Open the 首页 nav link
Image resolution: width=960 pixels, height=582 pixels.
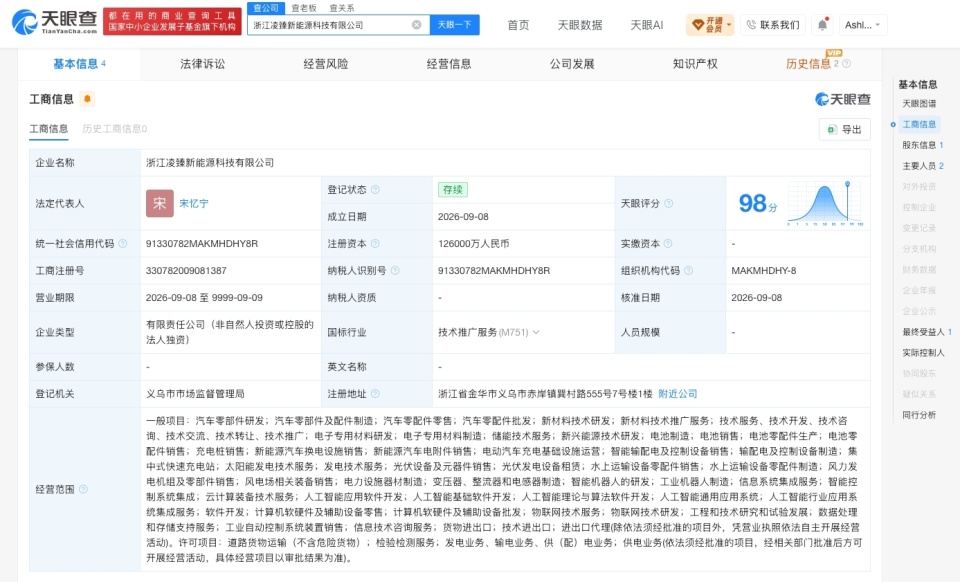tap(518, 25)
